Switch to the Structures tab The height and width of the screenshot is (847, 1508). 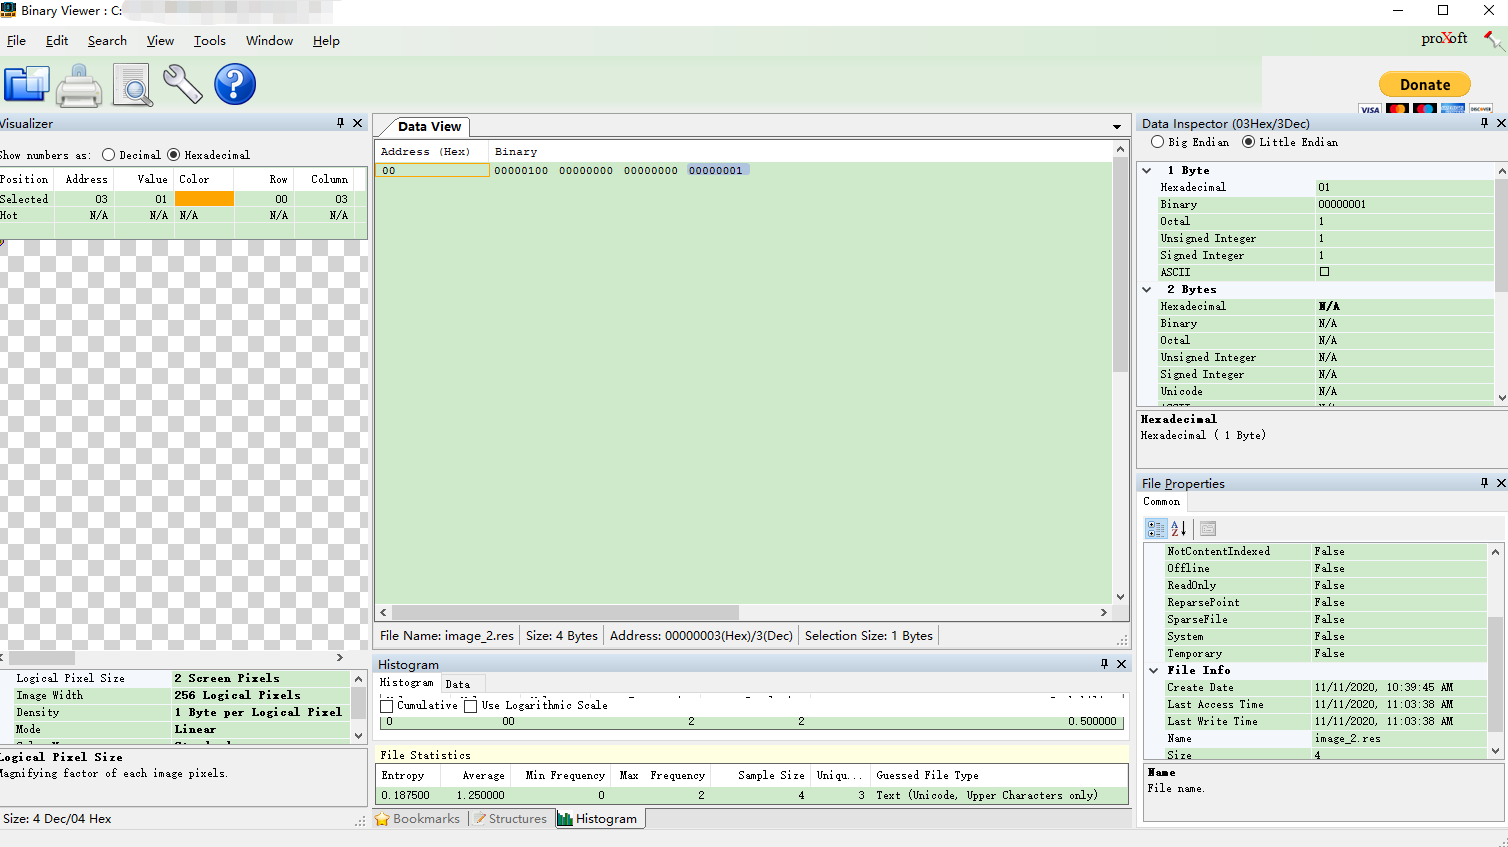(510, 819)
